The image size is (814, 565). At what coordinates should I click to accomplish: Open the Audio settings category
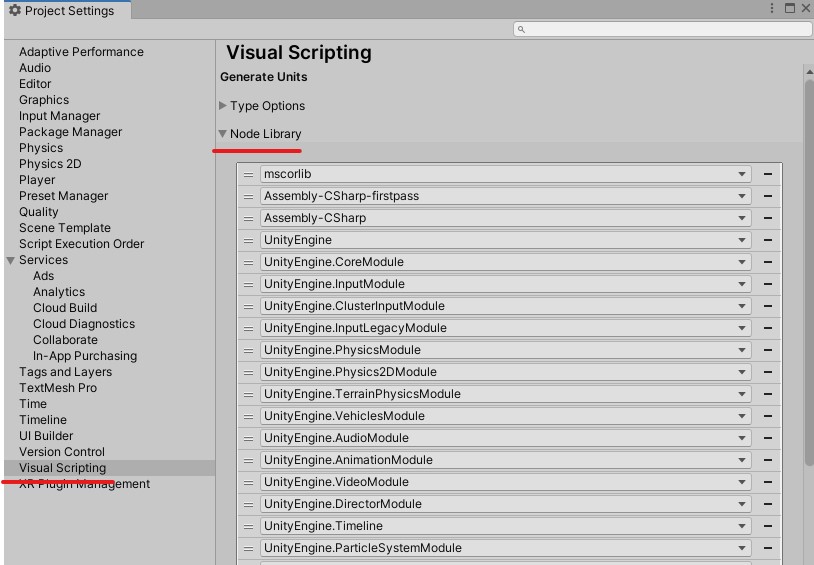(x=35, y=68)
